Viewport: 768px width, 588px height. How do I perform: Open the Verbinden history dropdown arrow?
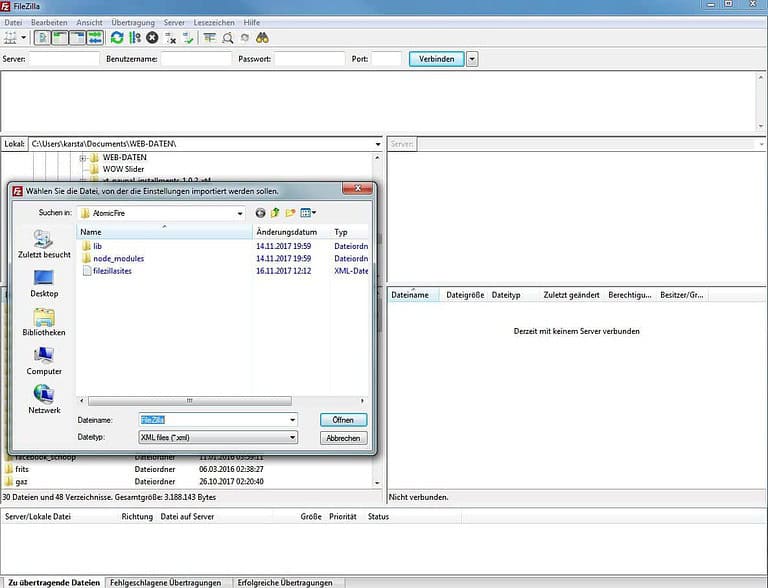click(x=472, y=59)
